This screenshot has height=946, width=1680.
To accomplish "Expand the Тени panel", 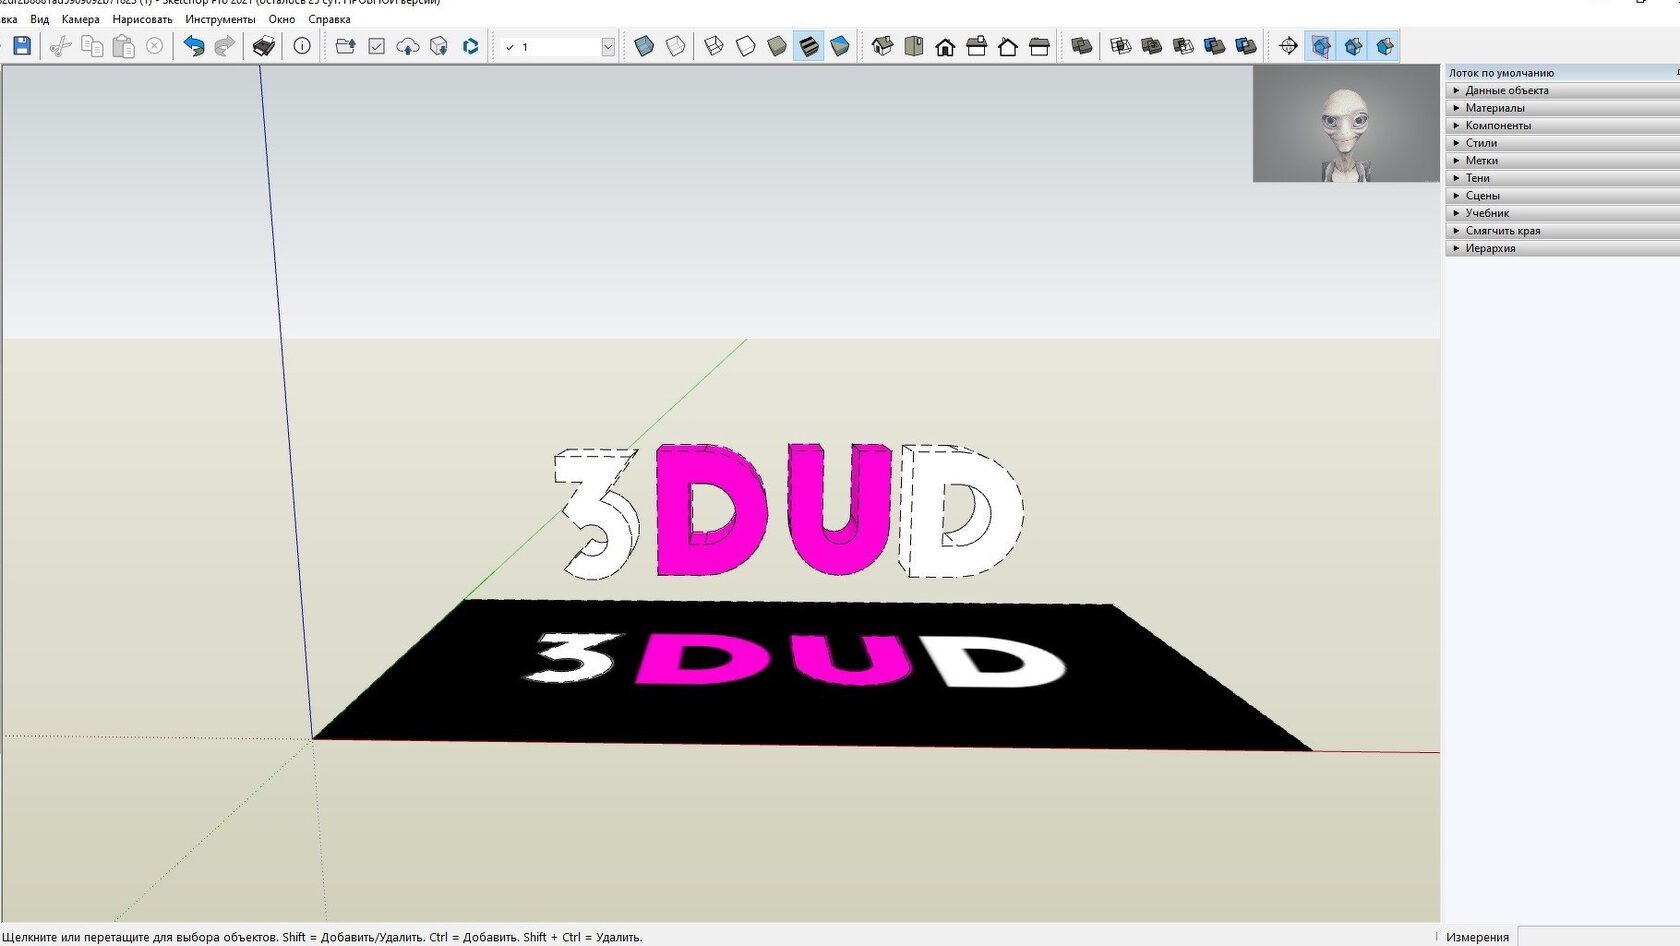I will [1562, 178].
